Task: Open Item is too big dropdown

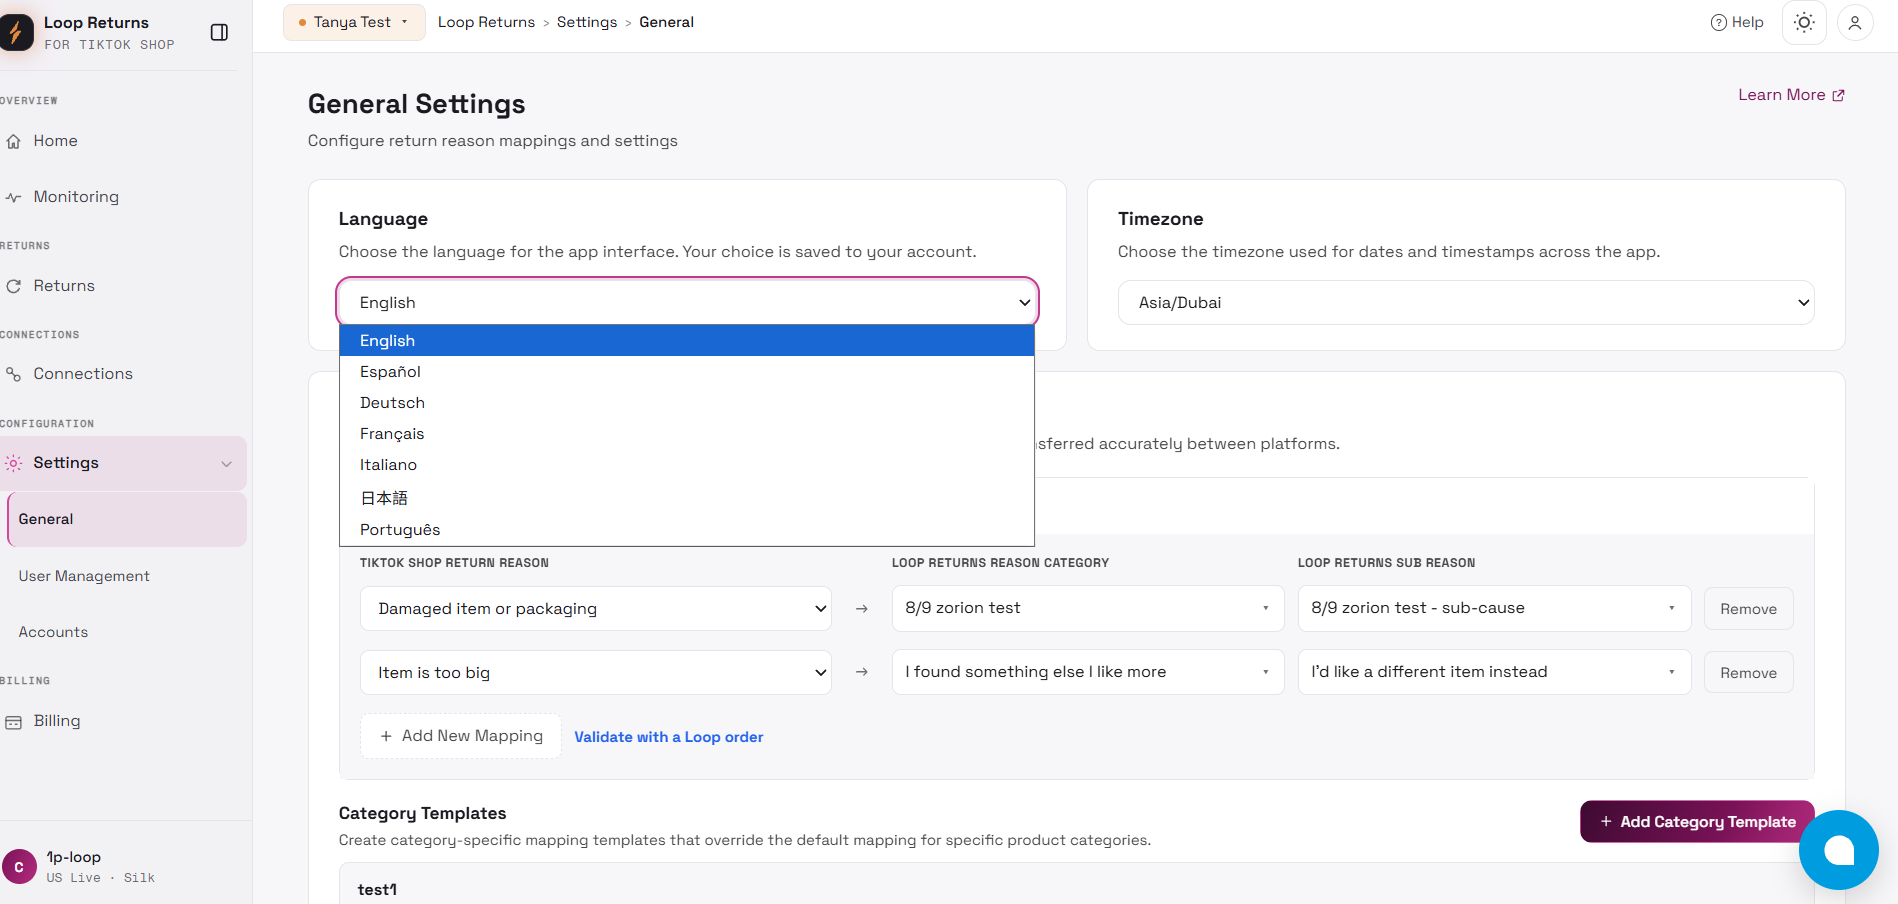Action: pos(596,672)
